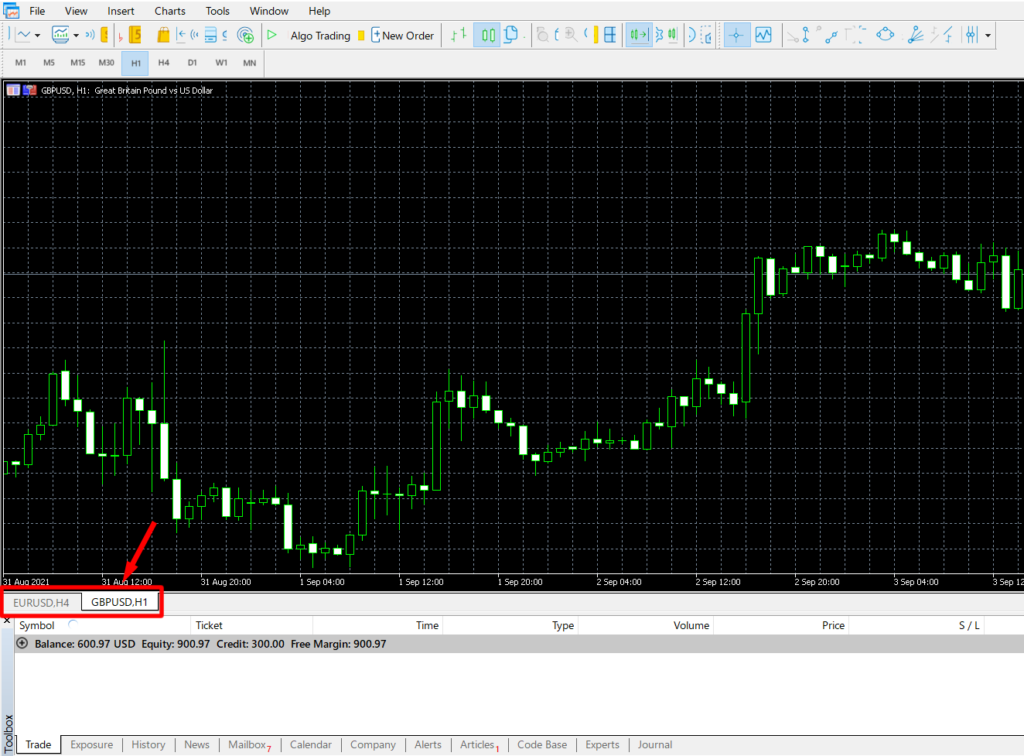Select the H4 timeframe button

164,63
